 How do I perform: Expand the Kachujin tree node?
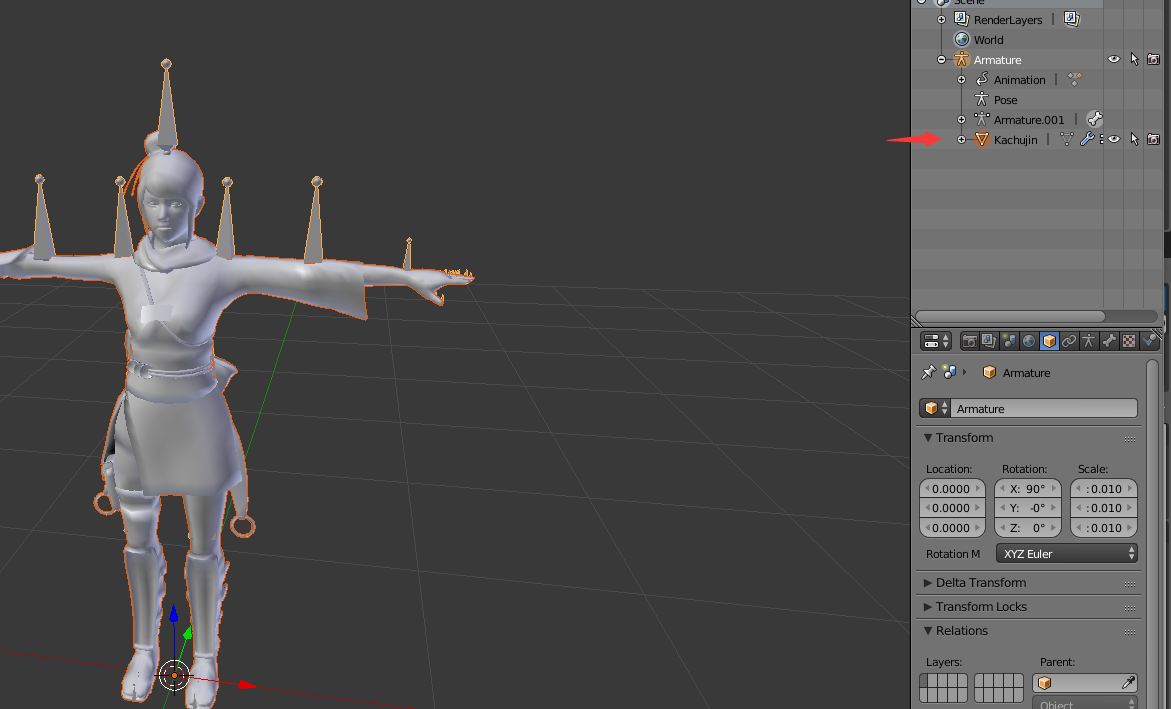point(961,140)
